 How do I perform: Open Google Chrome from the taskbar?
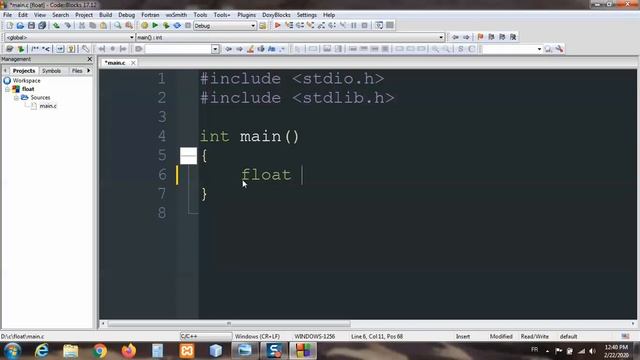pos(99,351)
